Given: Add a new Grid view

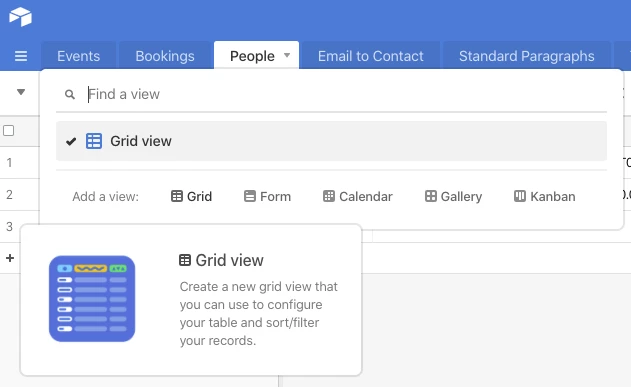Looking at the screenshot, I should tap(192, 196).
